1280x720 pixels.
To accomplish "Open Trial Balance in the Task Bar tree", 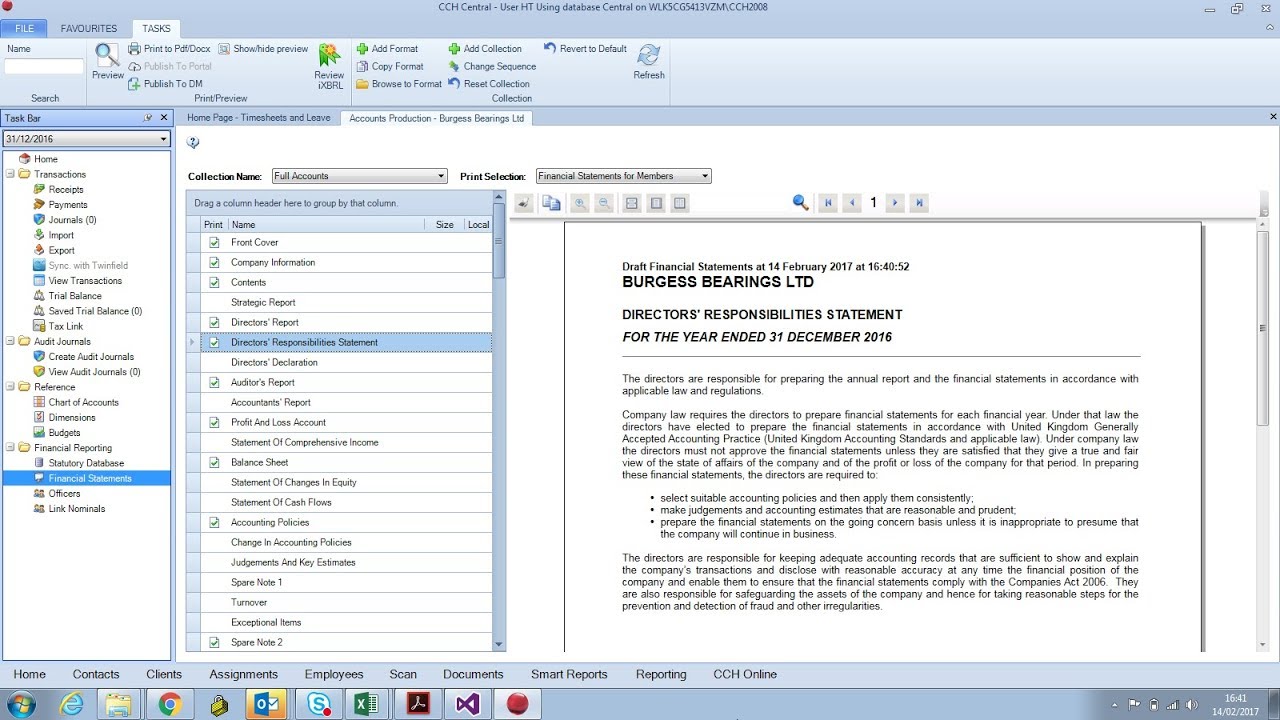I will click(x=75, y=296).
